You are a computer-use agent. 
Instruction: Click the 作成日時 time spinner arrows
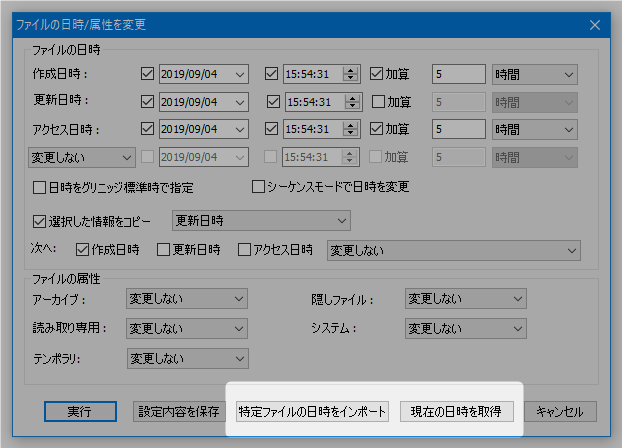(x=350, y=74)
